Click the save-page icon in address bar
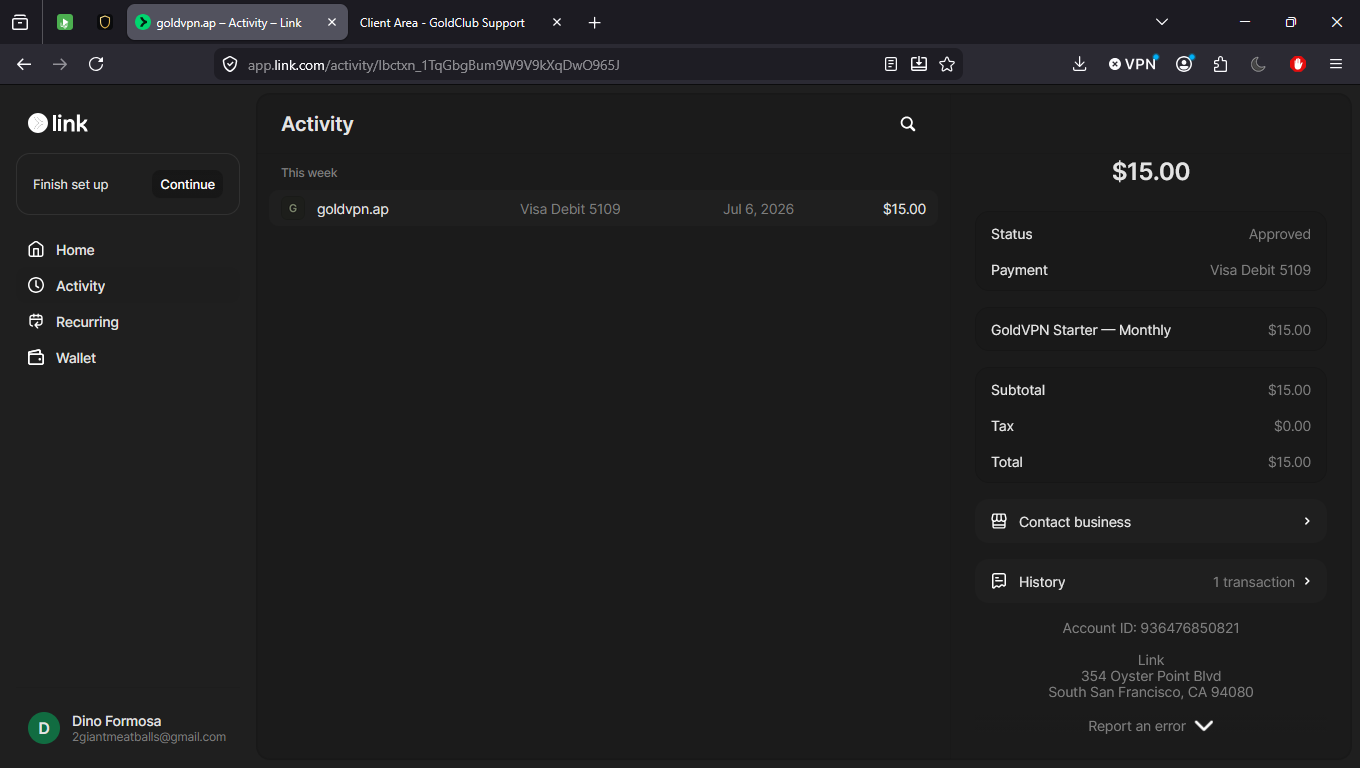Viewport: 1360px width, 768px height. 919,64
